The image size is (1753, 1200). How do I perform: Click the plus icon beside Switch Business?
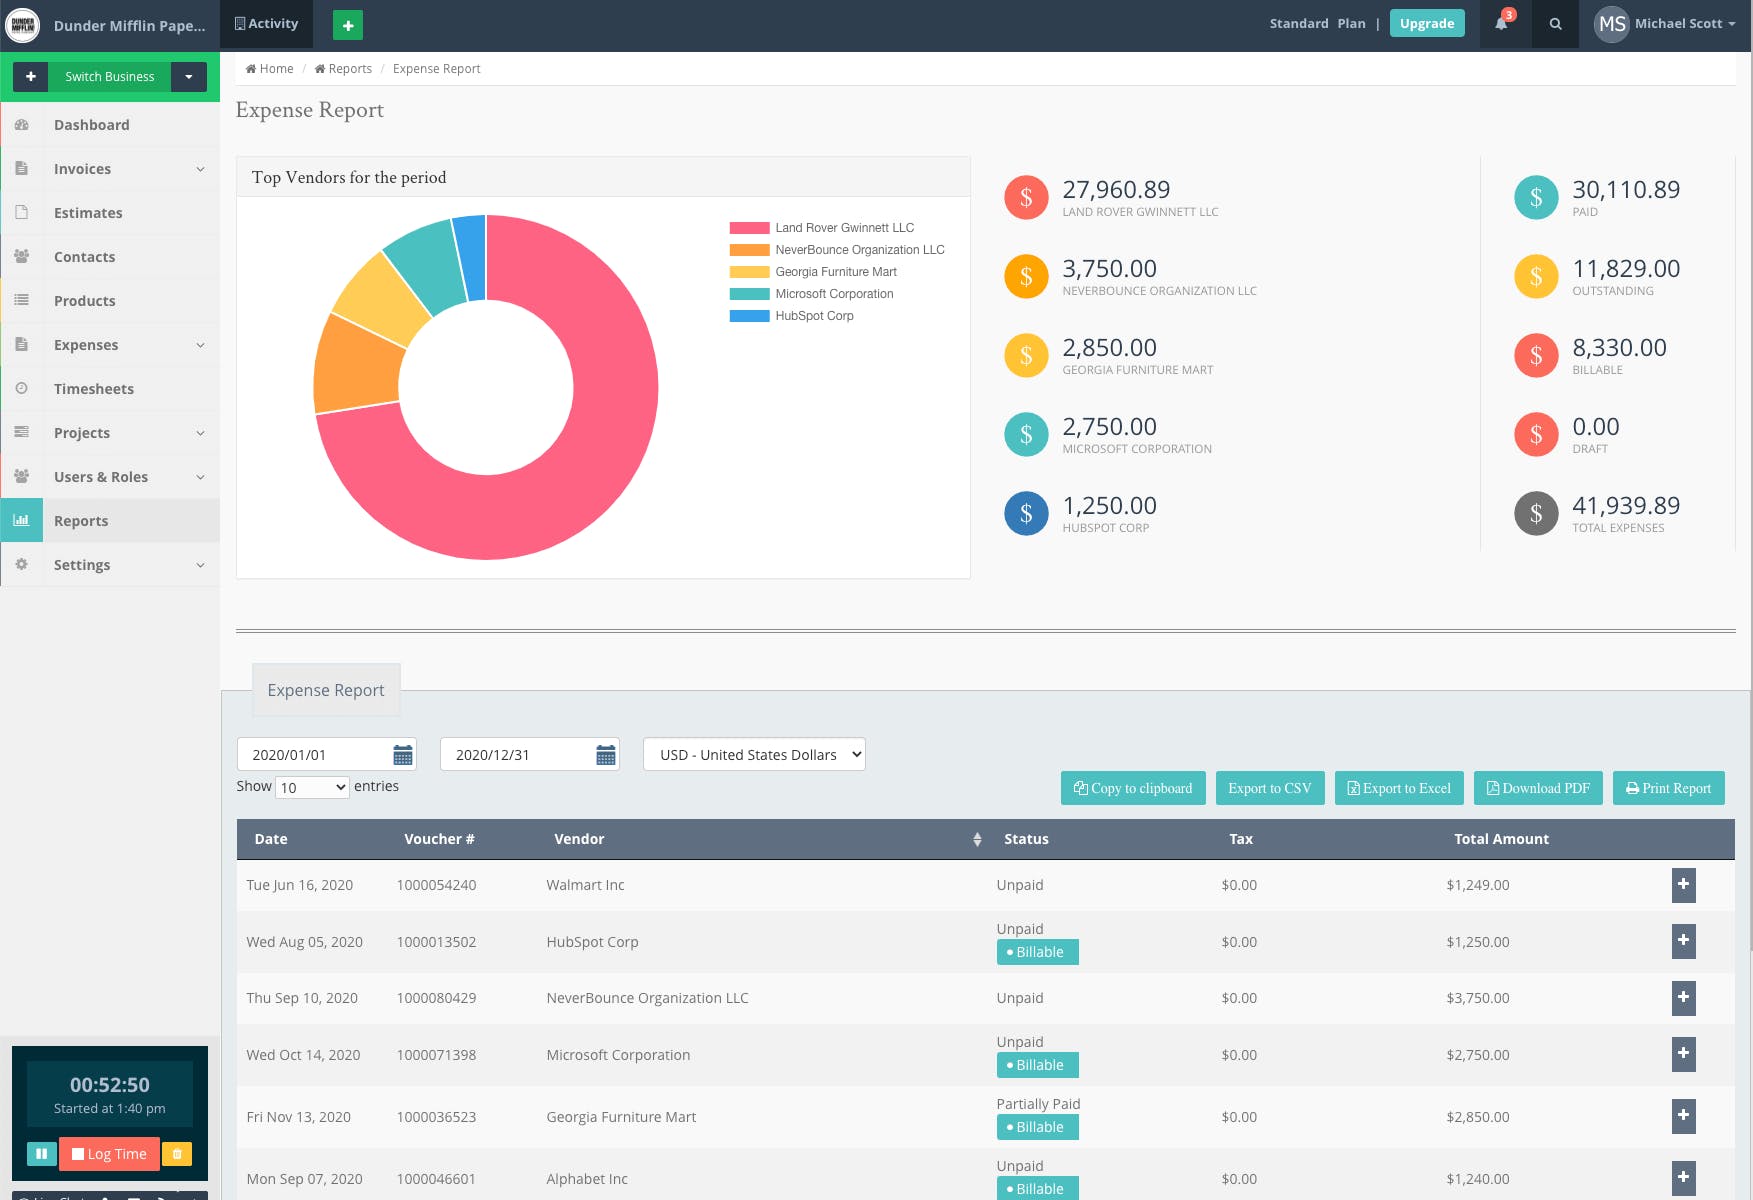(31, 76)
